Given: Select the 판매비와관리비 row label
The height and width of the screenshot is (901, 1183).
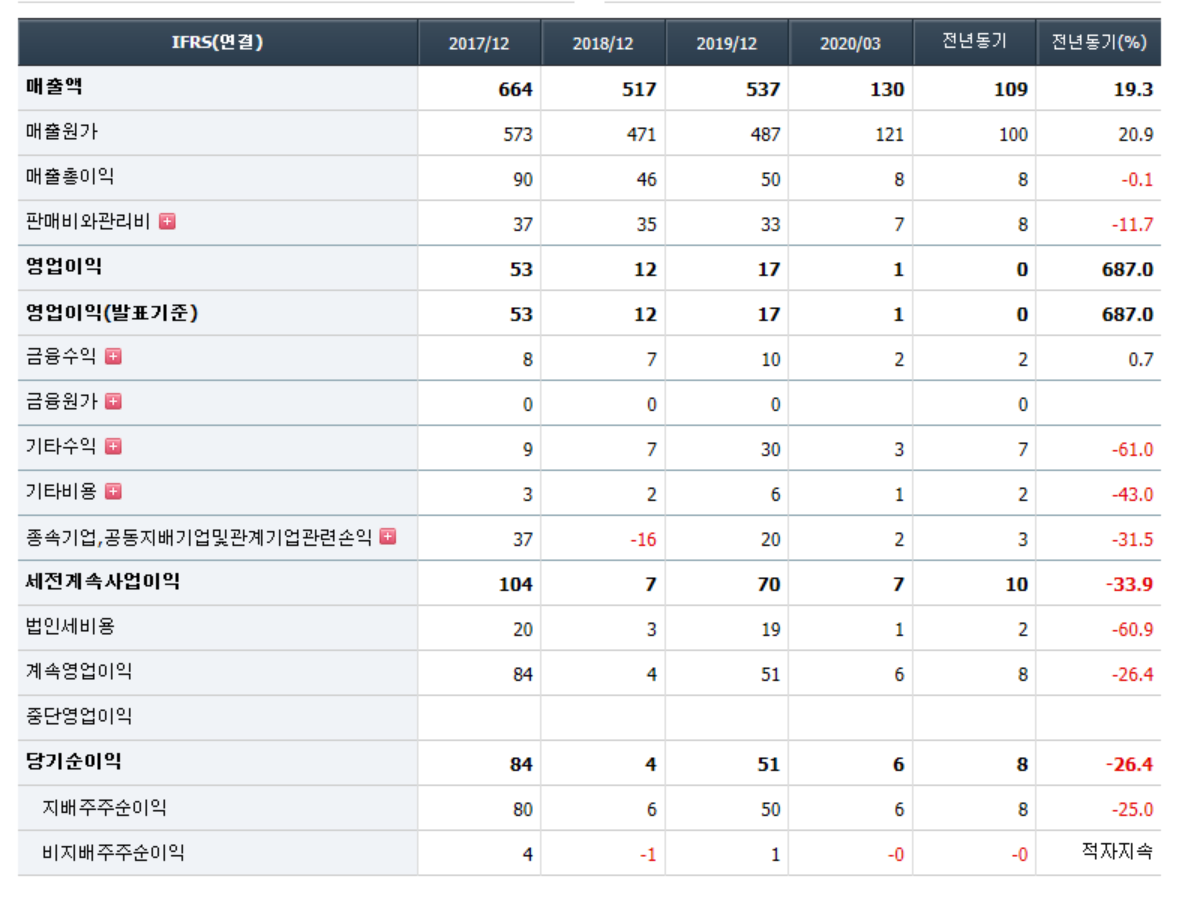Looking at the screenshot, I should click(88, 221).
